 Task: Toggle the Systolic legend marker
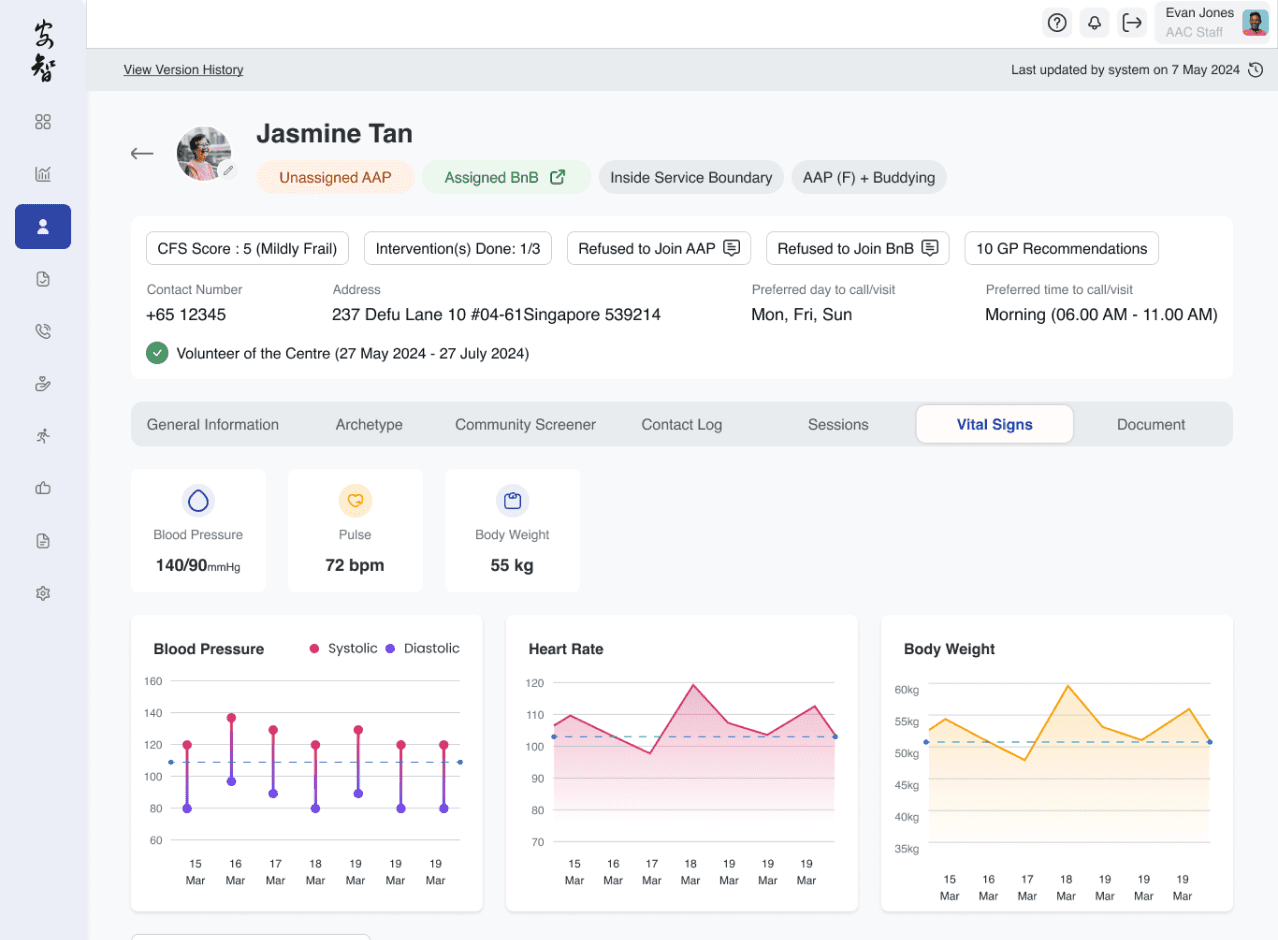[x=314, y=649]
